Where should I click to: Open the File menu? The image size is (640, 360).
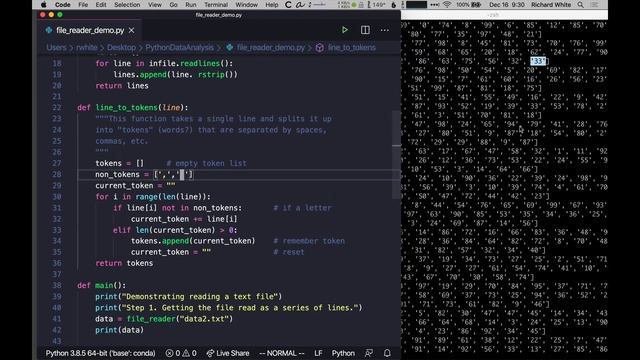click(x=83, y=5)
